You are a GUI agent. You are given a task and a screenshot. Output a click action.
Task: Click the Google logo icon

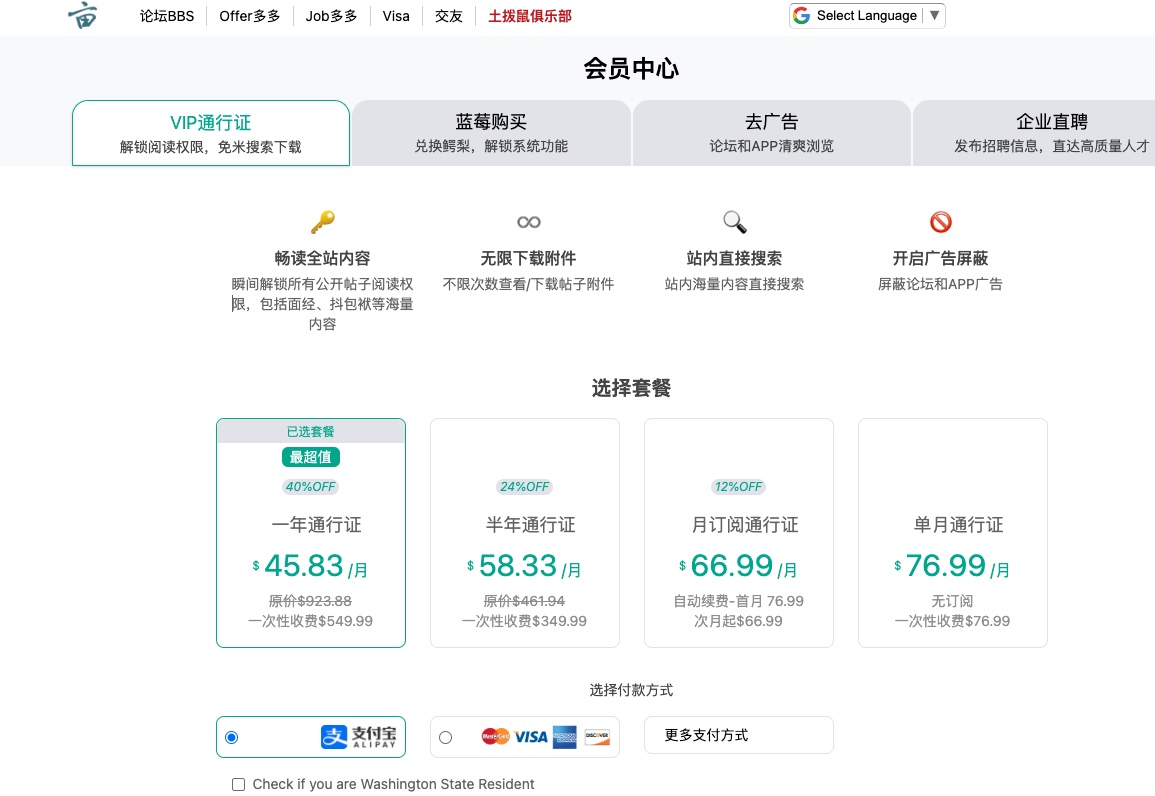(801, 15)
